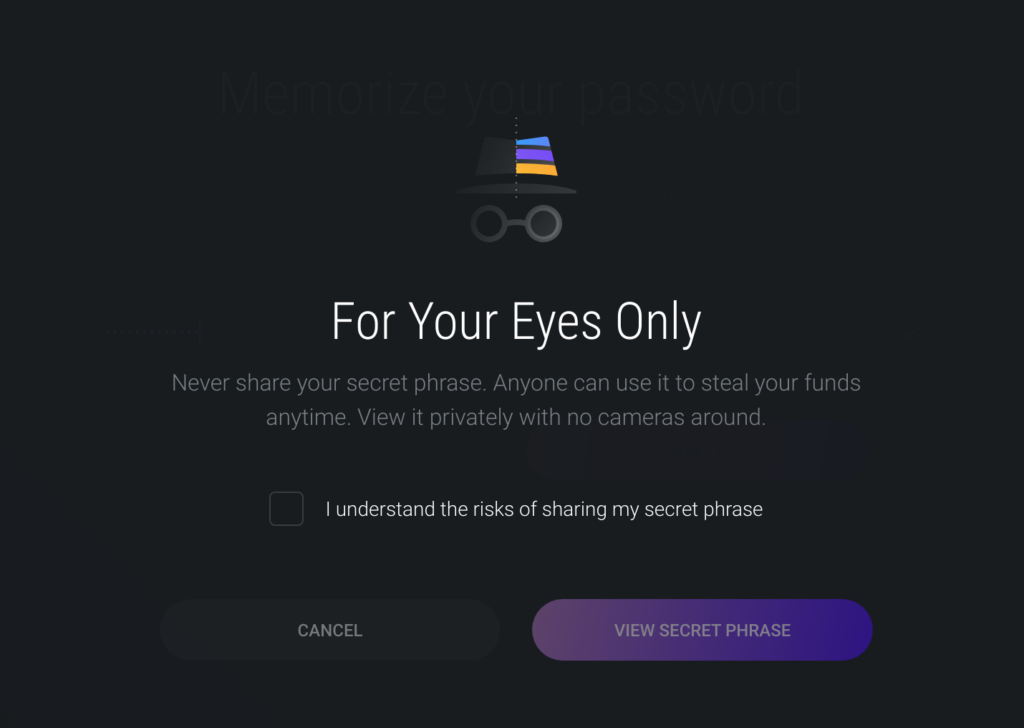
Task: Click the right lens of the glasses
Action: click(543, 223)
